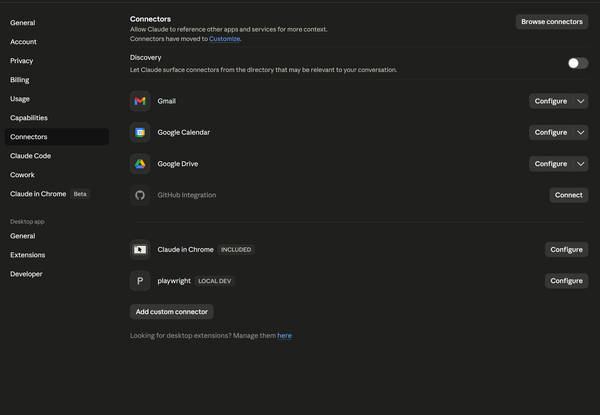
Task: Go to Privacy settings
Action: (57, 61)
